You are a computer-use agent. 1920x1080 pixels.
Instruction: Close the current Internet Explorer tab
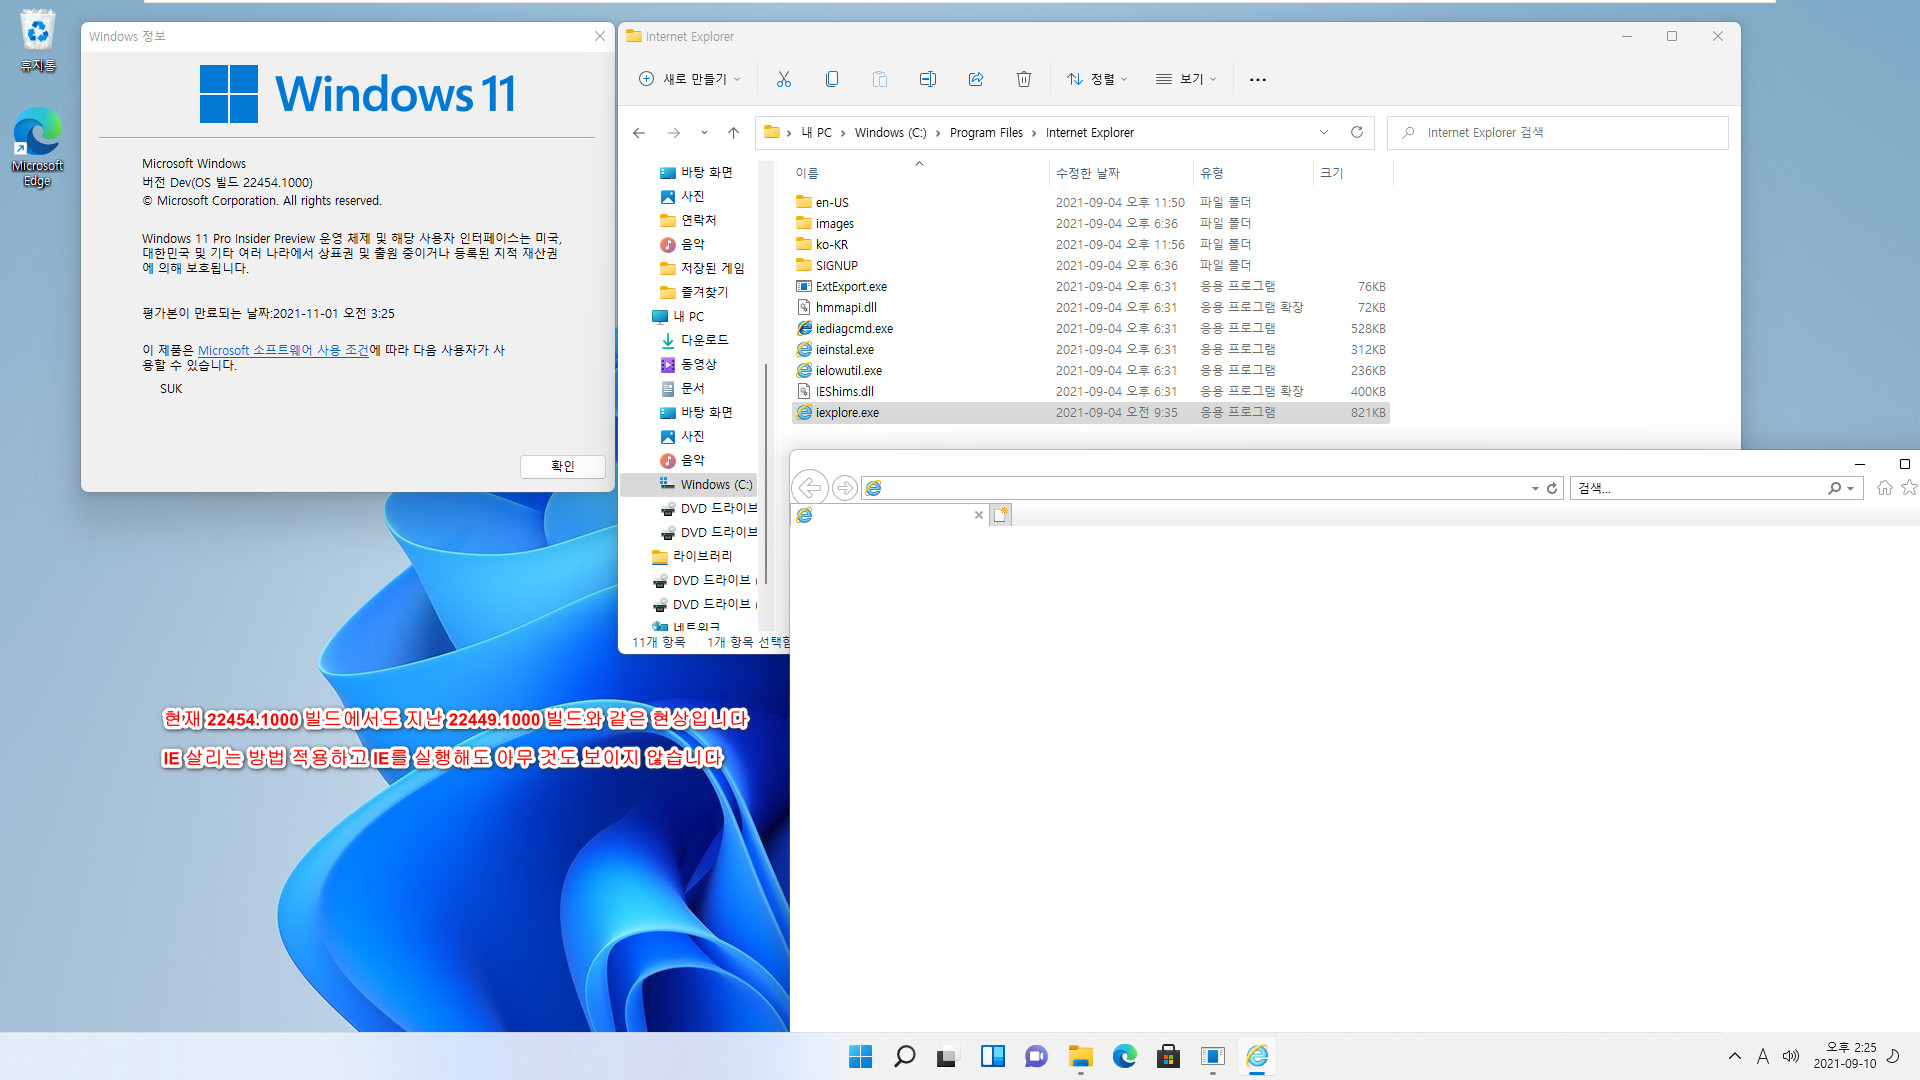point(978,515)
